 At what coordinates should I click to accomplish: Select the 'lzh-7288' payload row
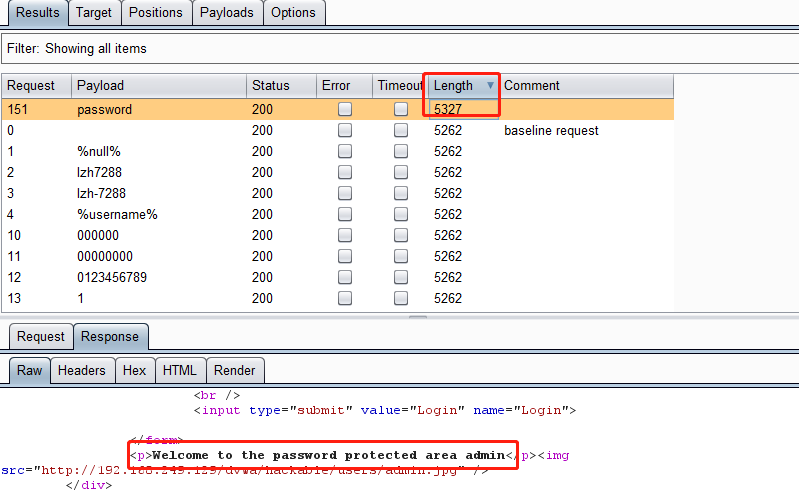[337, 193]
